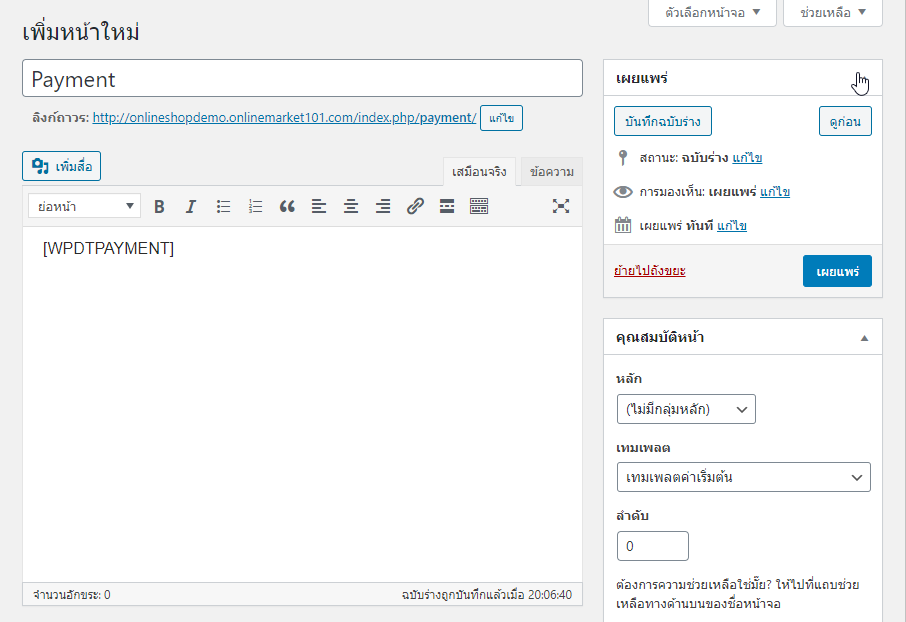Insert or edit a link
Viewport: 906px width, 622px height.
pos(415,206)
